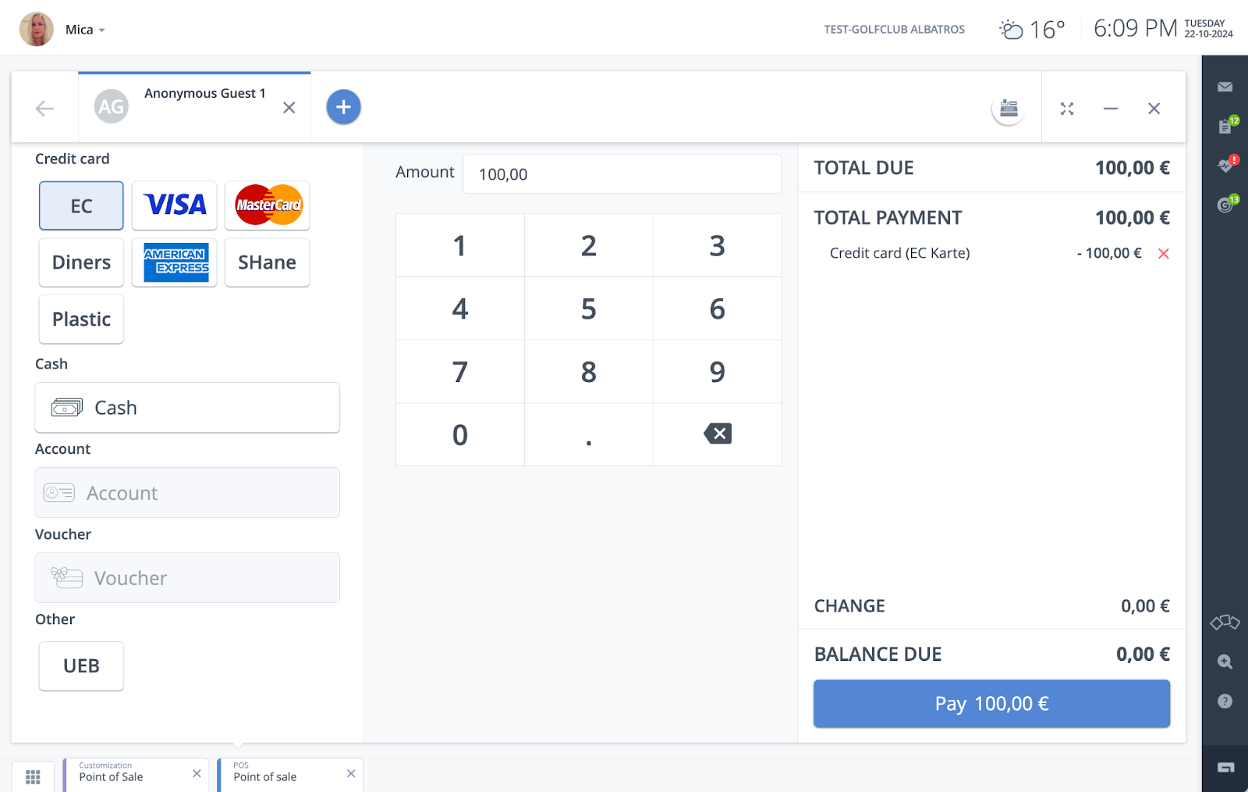
Task: Click the magnifier search icon in sidebar
Action: [x=1225, y=662]
